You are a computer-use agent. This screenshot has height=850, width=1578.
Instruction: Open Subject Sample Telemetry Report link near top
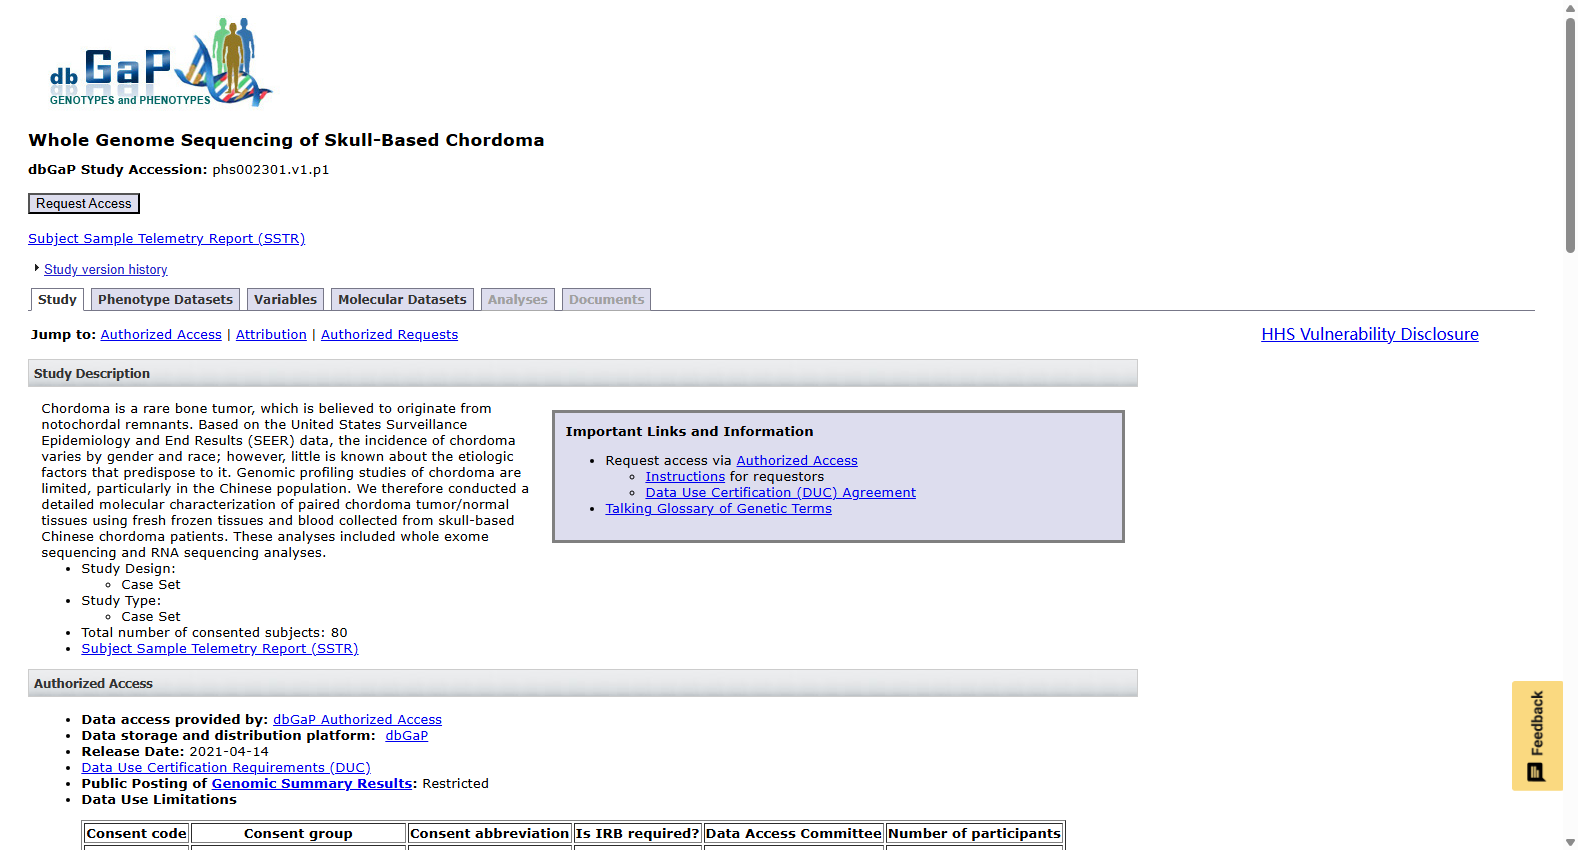(x=166, y=239)
